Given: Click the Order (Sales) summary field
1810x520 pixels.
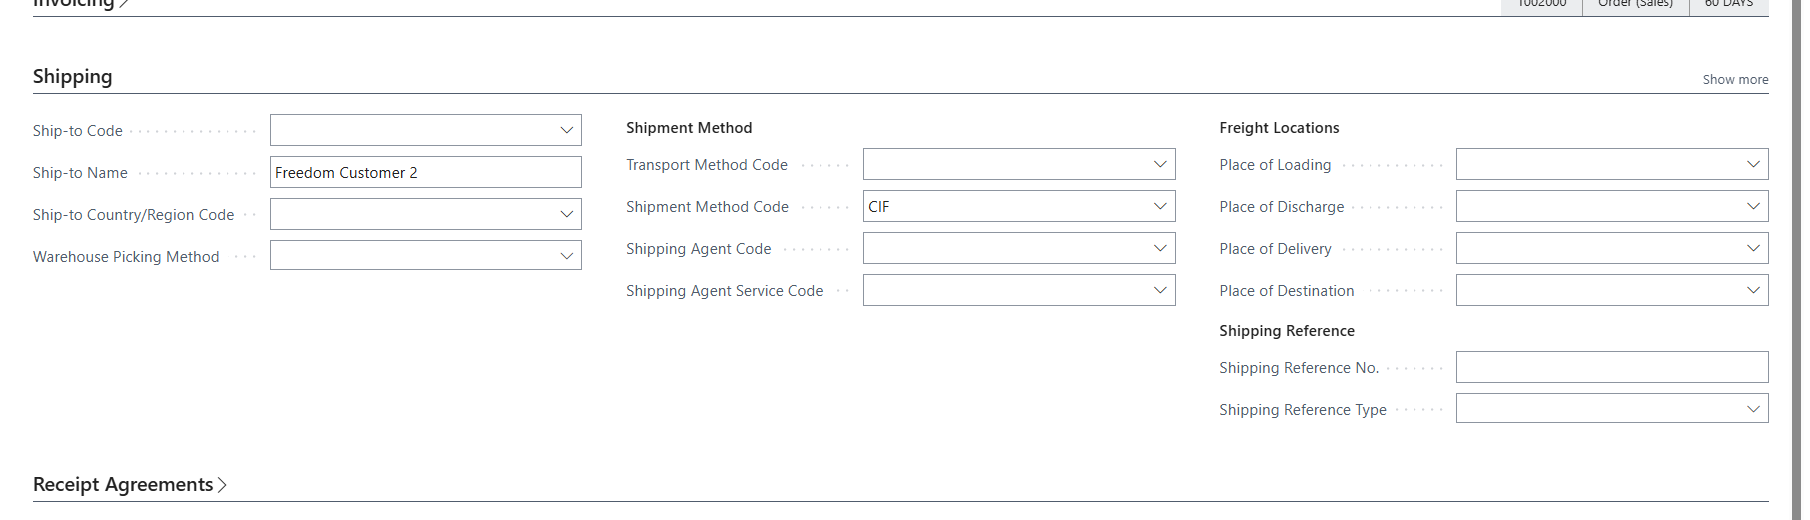Looking at the screenshot, I should pos(1635,5).
